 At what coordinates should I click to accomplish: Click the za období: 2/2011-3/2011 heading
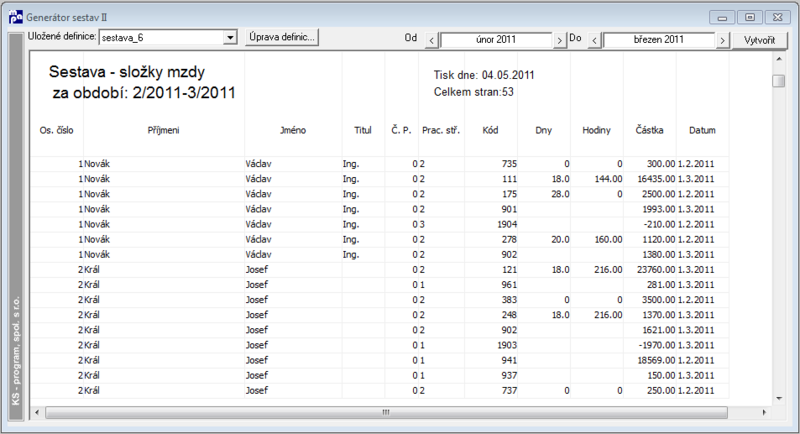[144, 93]
